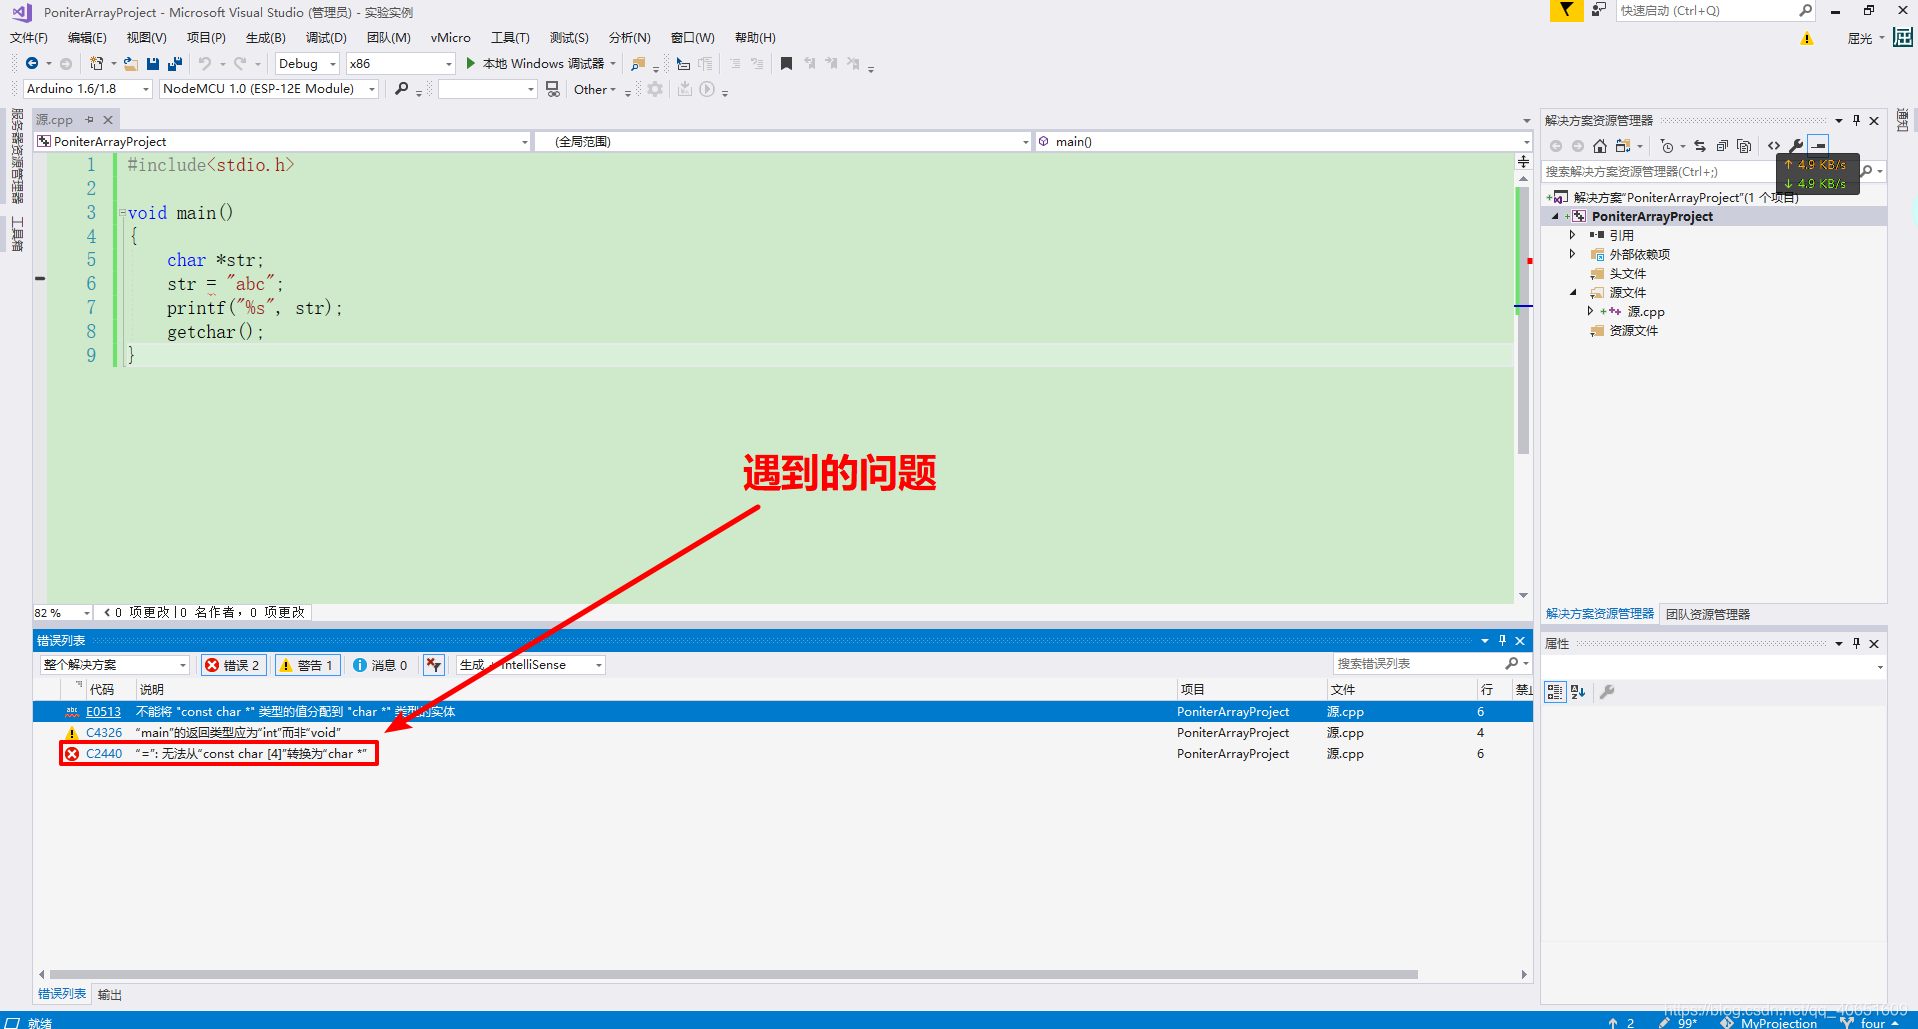Click the Solution and folders view switch icon
The width and height of the screenshot is (1918, 1029).
[x=1623, y=146]
